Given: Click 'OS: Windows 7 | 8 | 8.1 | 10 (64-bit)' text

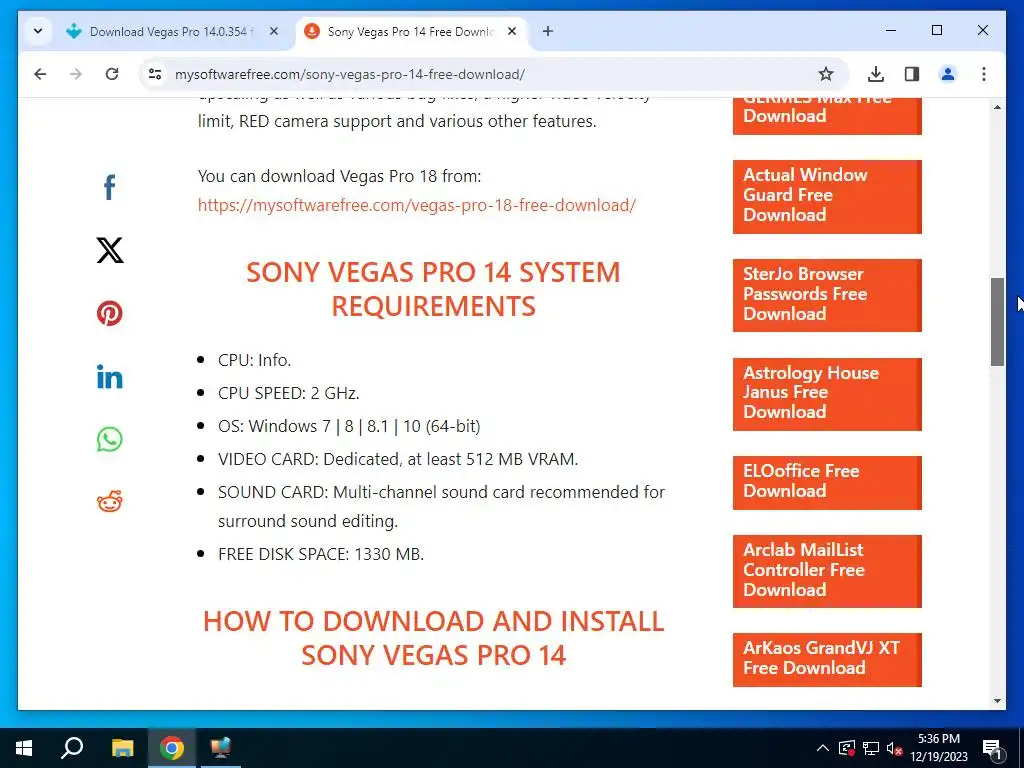Looking at the screenshot, I should 349,426.
